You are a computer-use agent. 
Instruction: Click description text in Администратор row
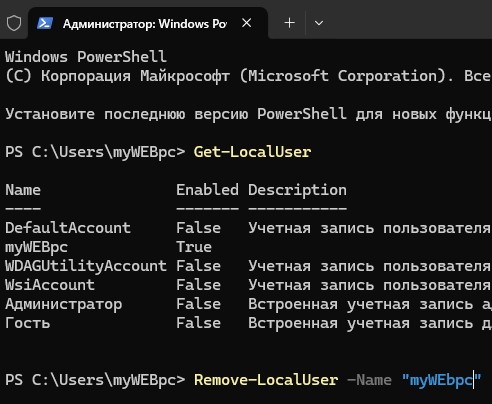(x=370, y=304)
